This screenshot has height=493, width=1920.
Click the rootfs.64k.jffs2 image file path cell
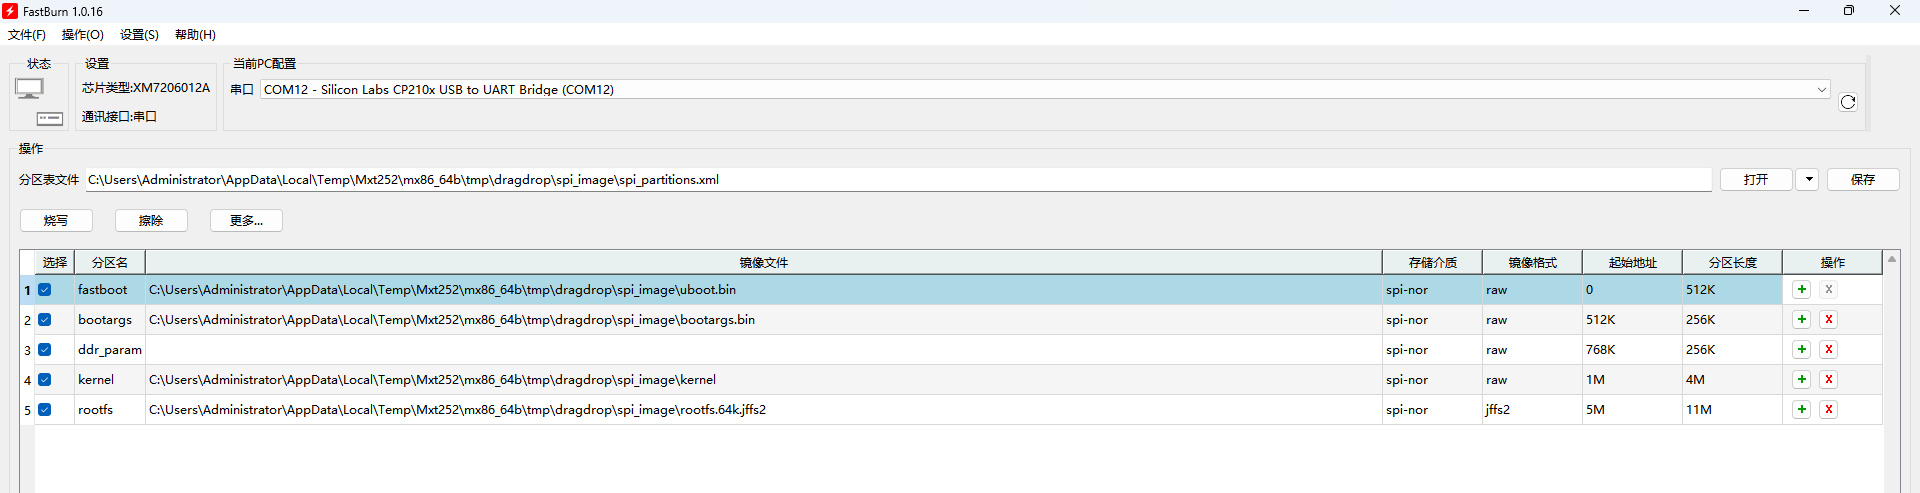(x=764, y=410)
